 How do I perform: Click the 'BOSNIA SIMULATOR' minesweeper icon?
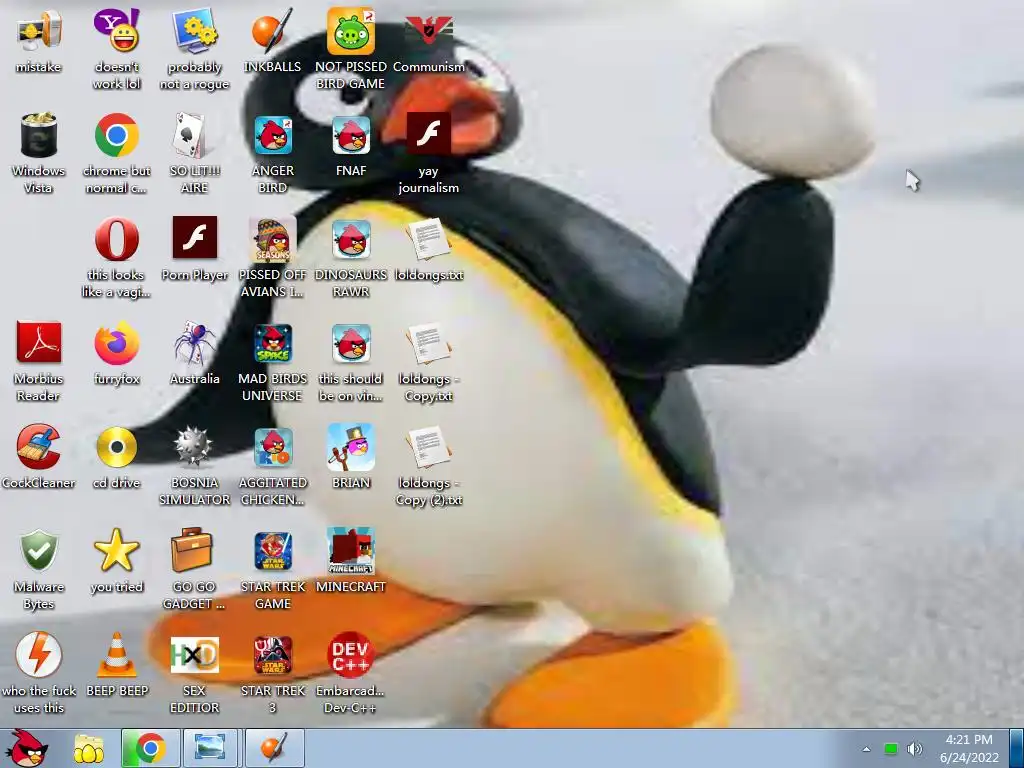pos(193,447)
